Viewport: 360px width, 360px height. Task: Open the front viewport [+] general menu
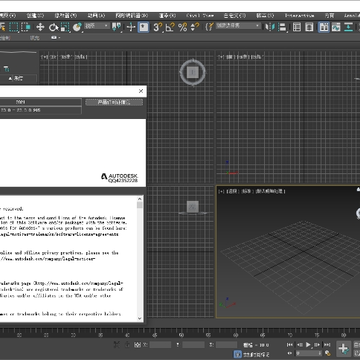[220, 57]
